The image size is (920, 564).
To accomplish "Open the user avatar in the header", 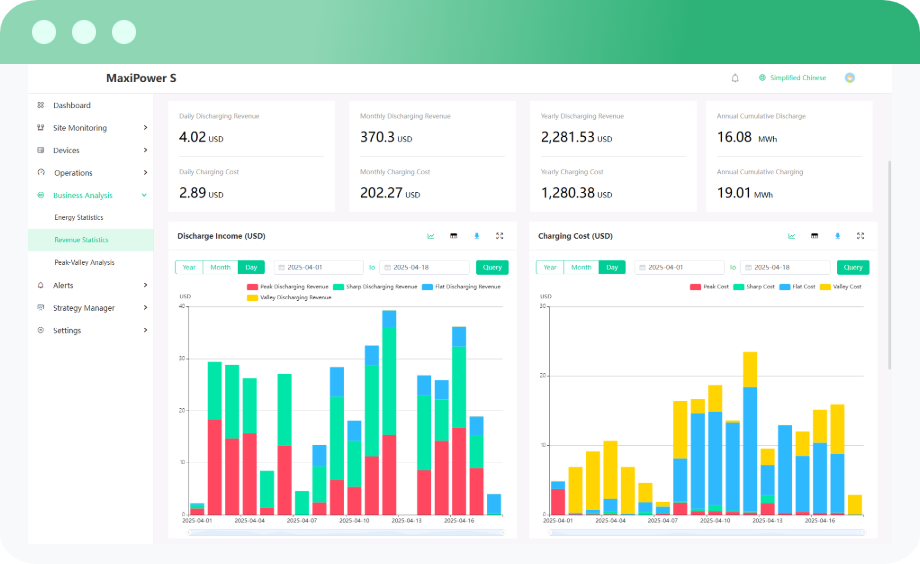I will [x=850, y=78].
